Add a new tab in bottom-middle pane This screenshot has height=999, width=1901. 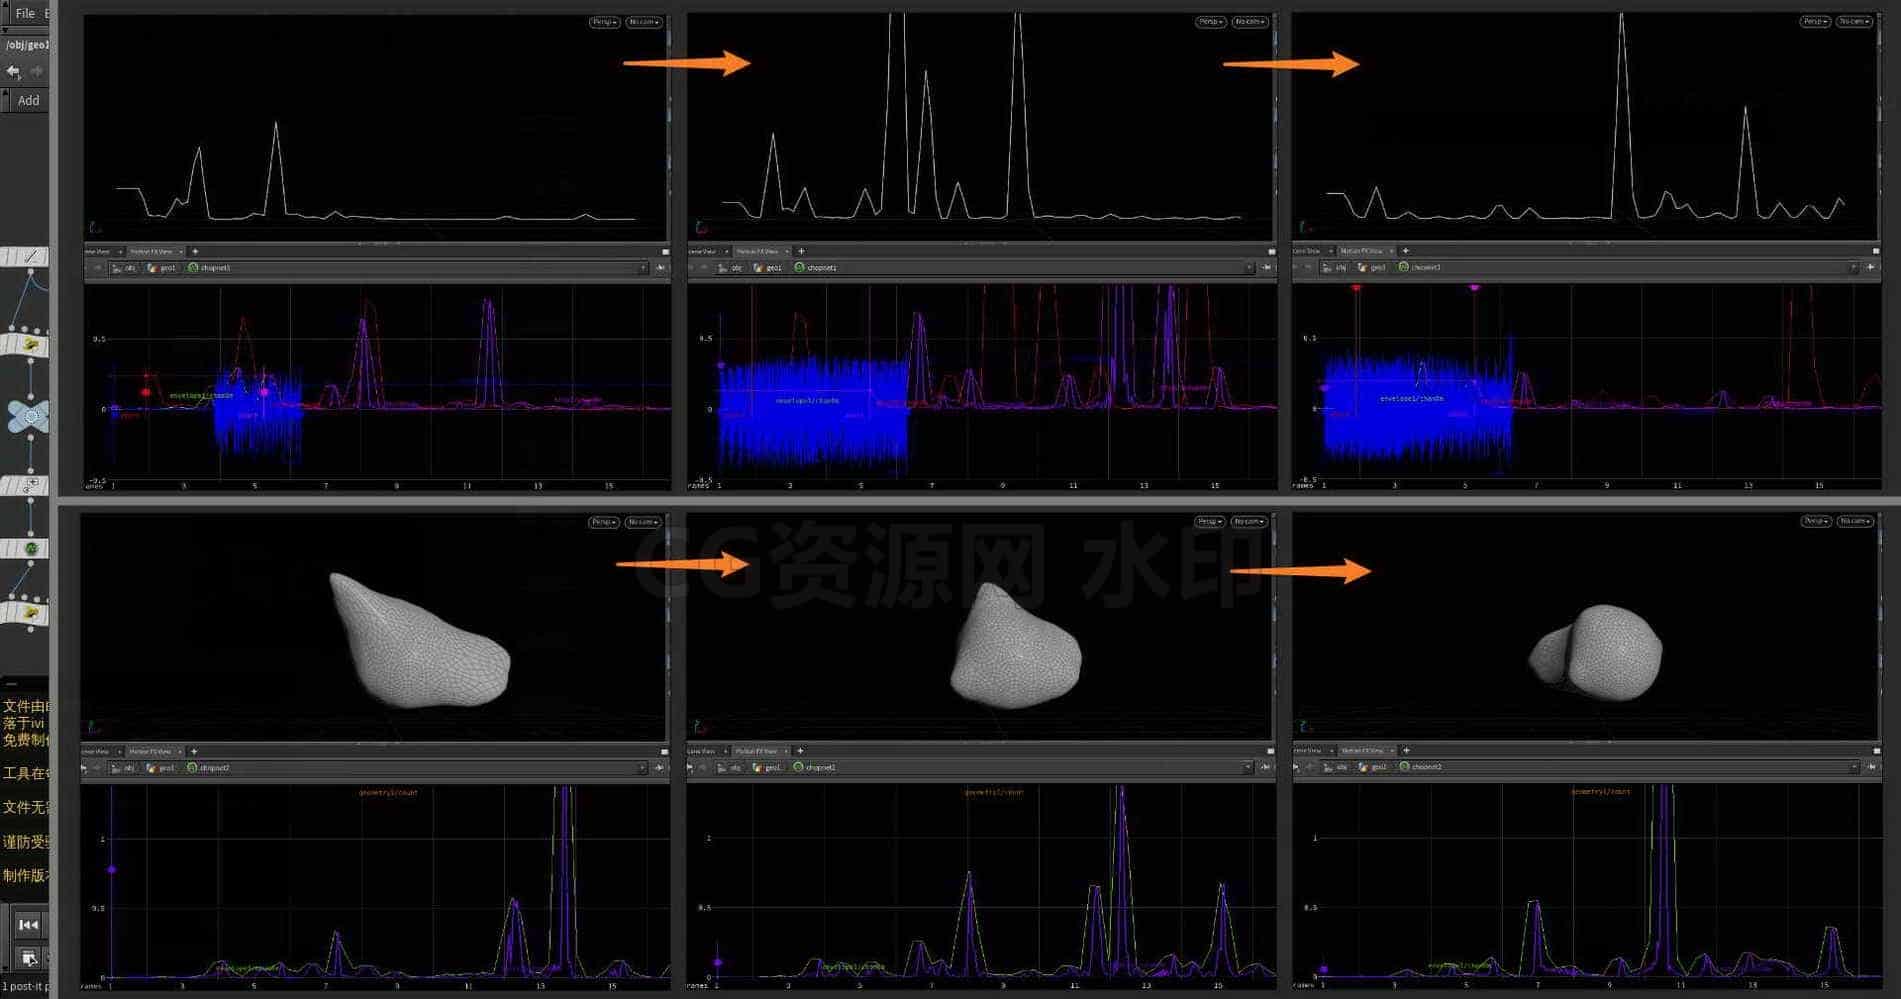point(800,751)
